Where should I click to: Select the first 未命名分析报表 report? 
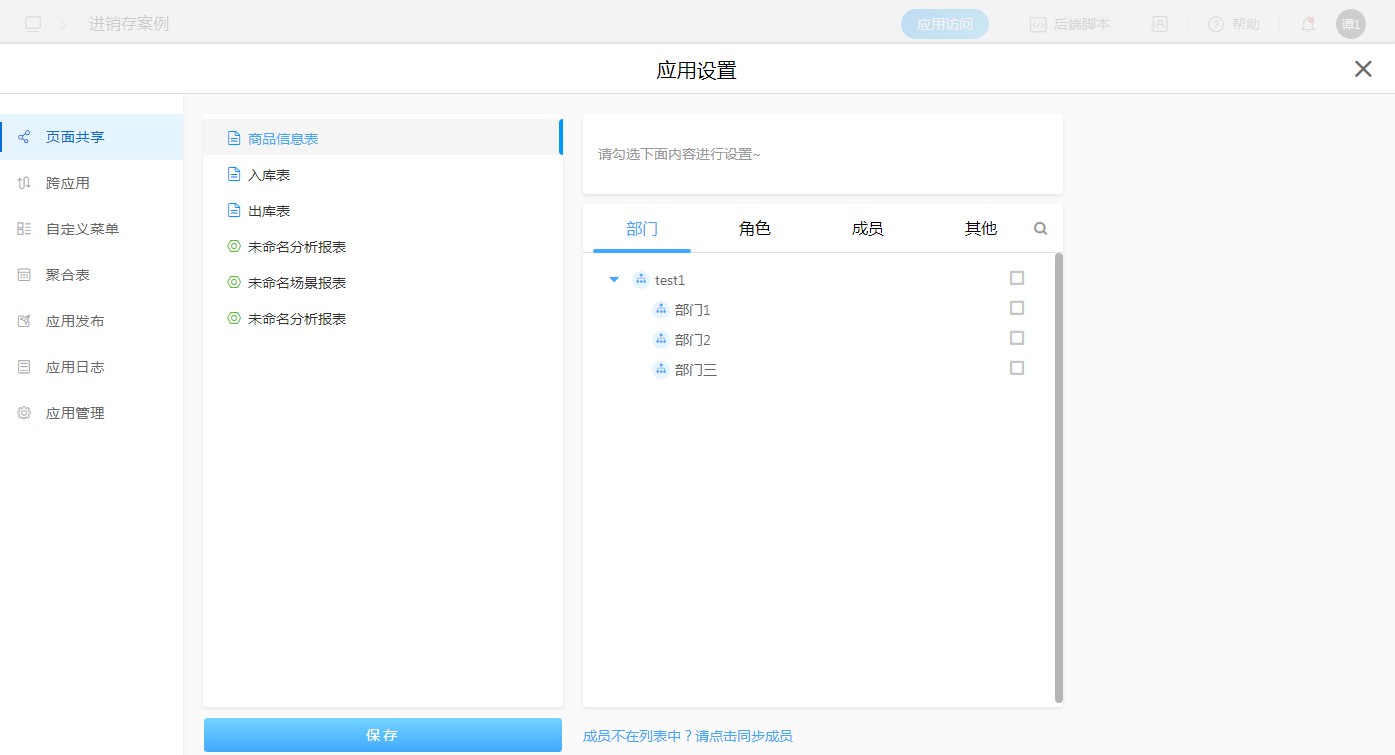click(x=296, y=247)
